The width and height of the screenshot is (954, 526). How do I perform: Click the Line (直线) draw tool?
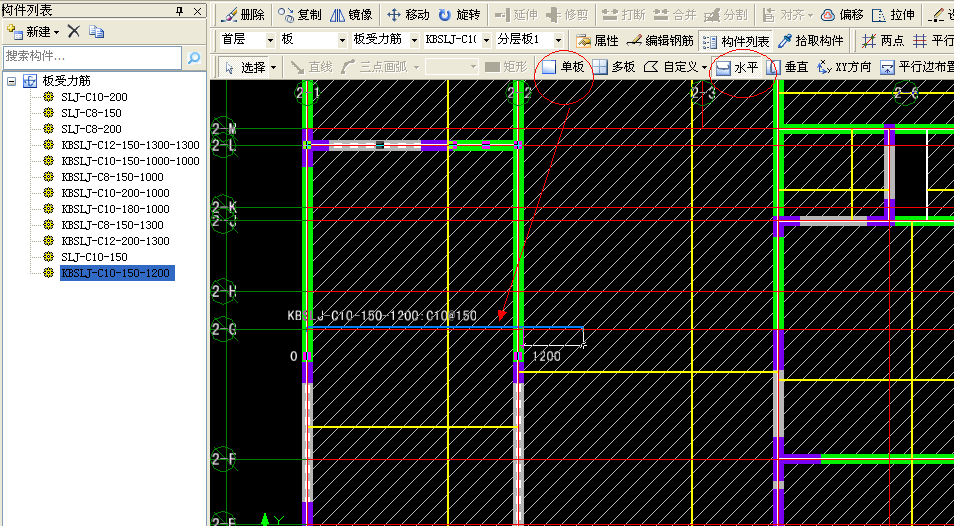(x=311, y=67)
